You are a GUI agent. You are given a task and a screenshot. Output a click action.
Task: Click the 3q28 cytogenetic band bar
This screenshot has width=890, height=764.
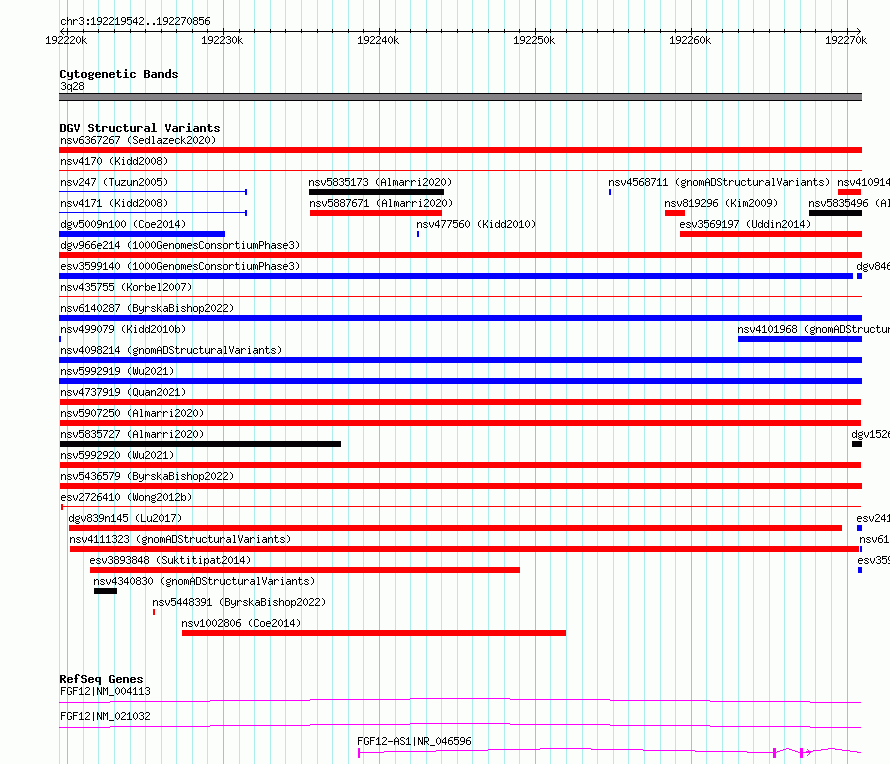point(460,97)
